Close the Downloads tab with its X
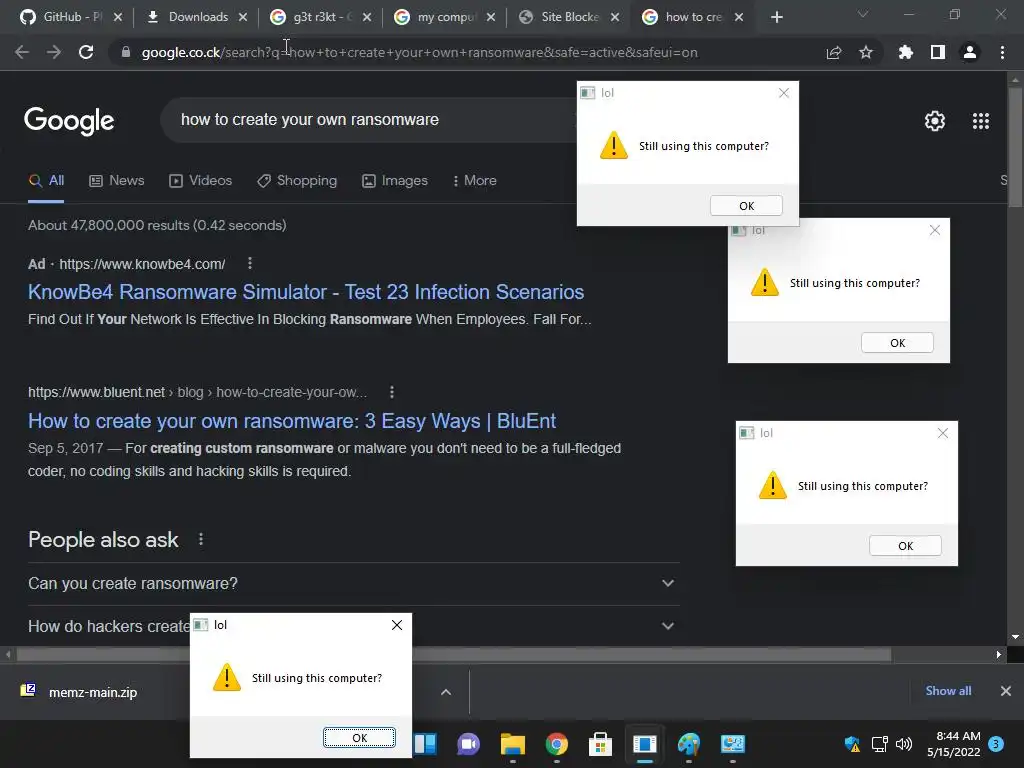 pos(243,17)
